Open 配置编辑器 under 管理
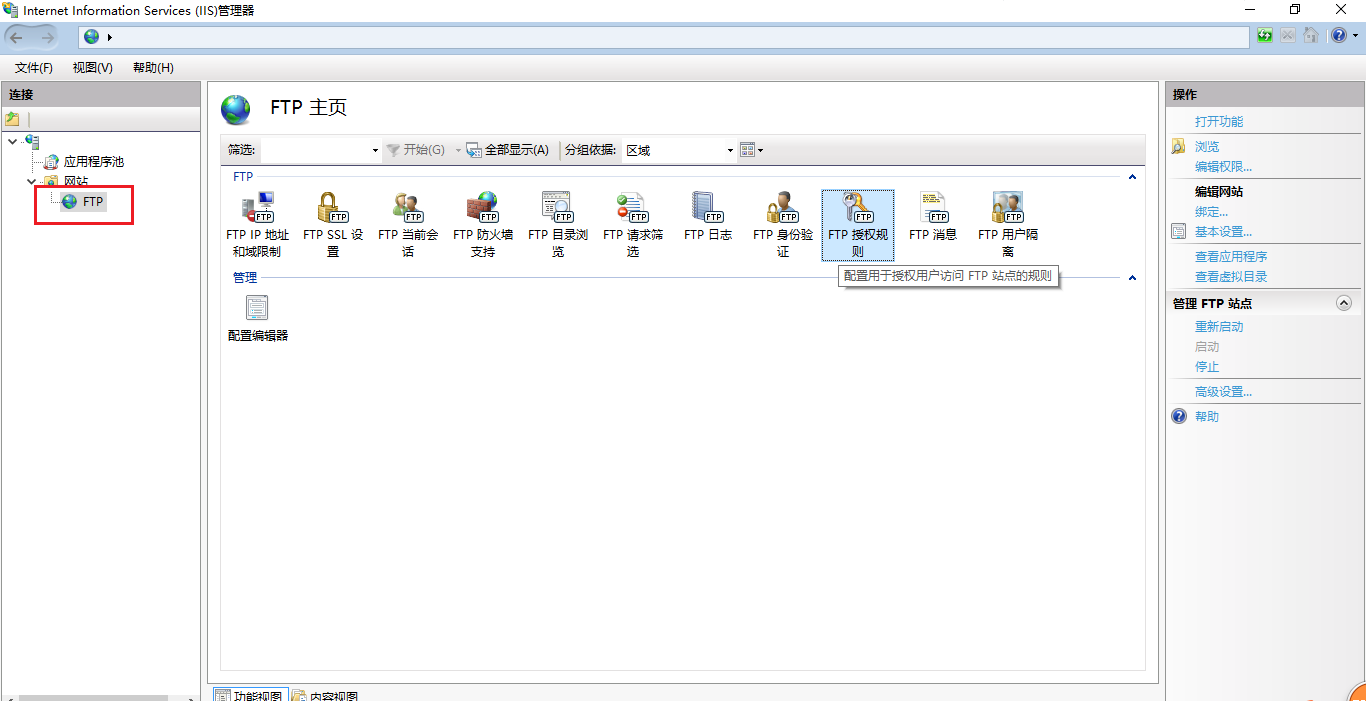 click(258, 318)
